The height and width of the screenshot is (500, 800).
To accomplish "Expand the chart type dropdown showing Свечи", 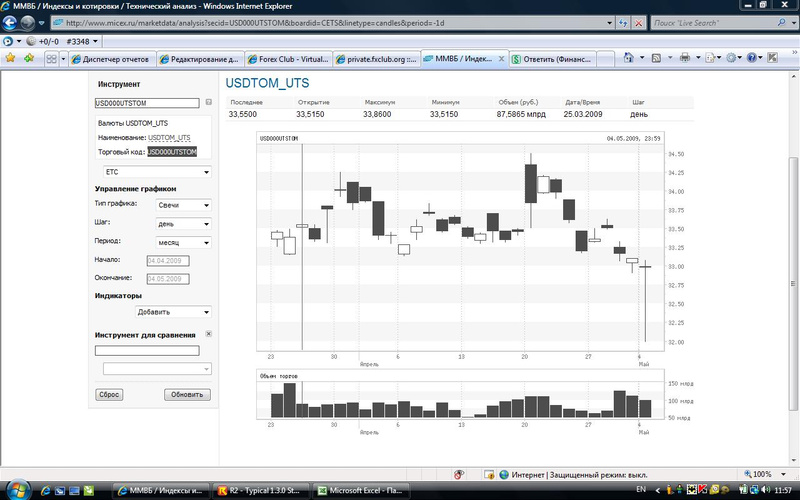I will pyautogui.click(x=184, y=205).
